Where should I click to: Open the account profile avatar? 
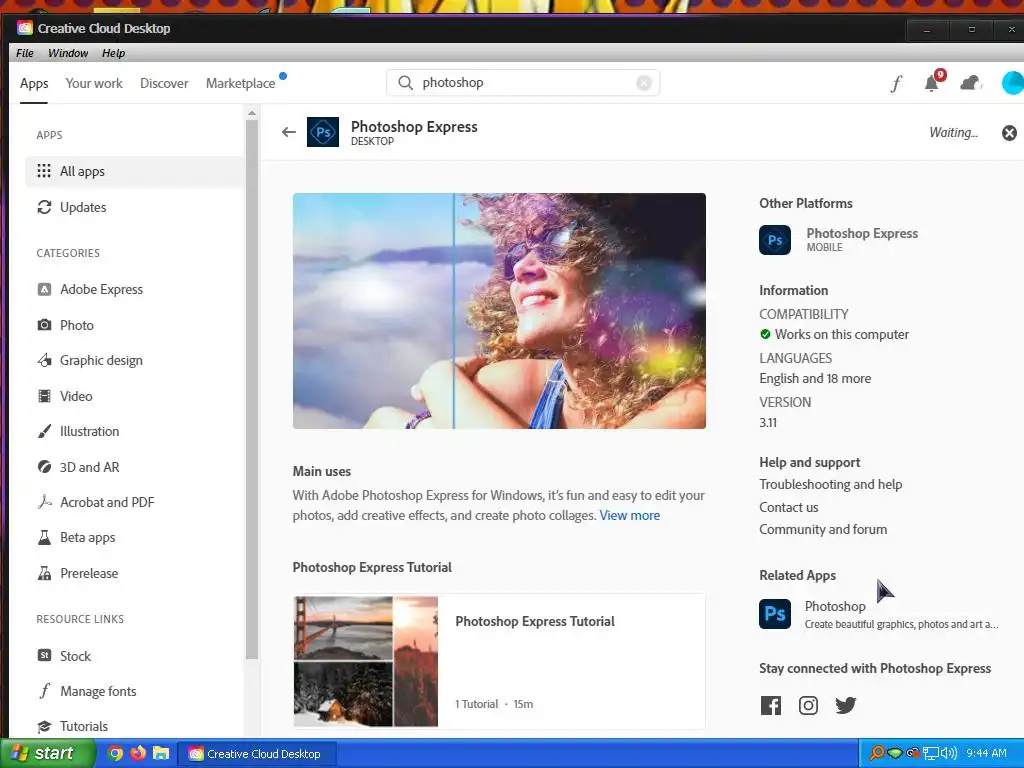[1012, 83]
